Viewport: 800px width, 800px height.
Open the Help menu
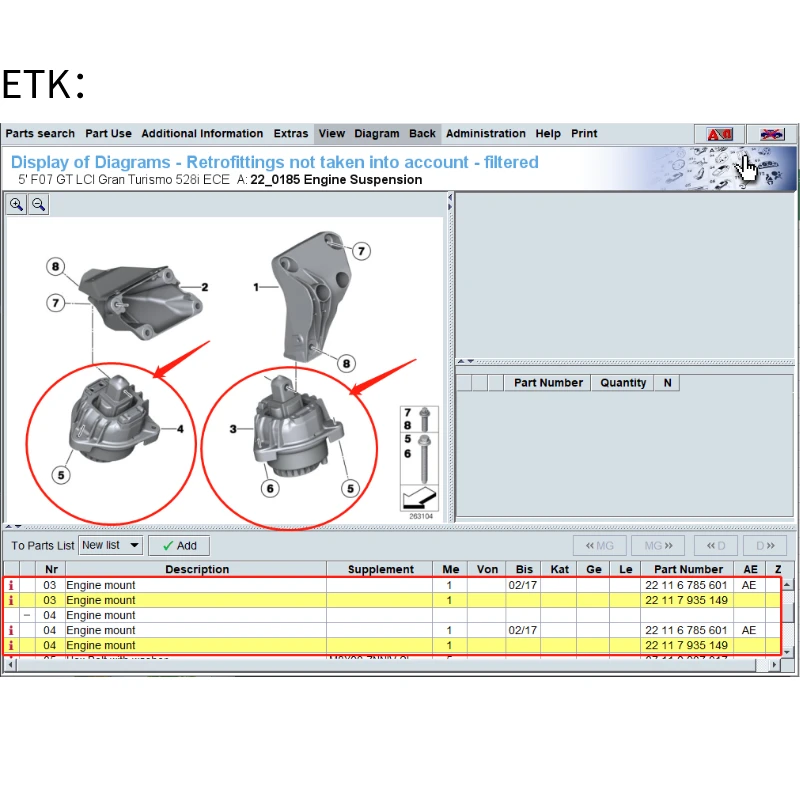(x=548, y=134)
